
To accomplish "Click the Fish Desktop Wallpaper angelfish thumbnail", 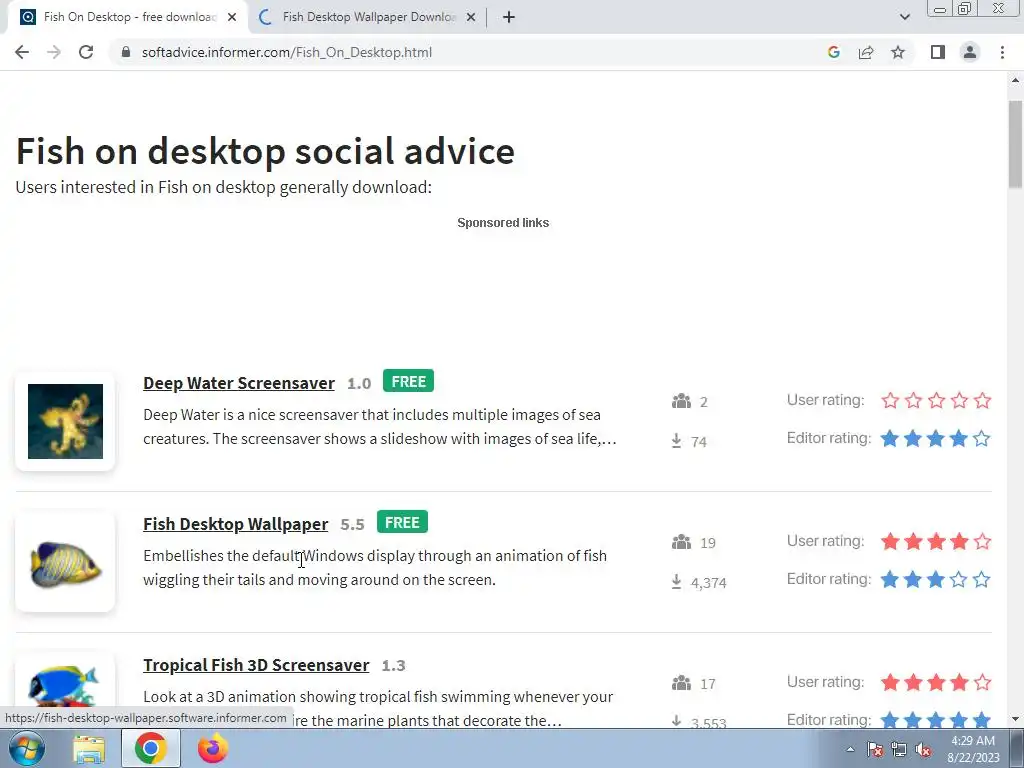I will 65,562.
